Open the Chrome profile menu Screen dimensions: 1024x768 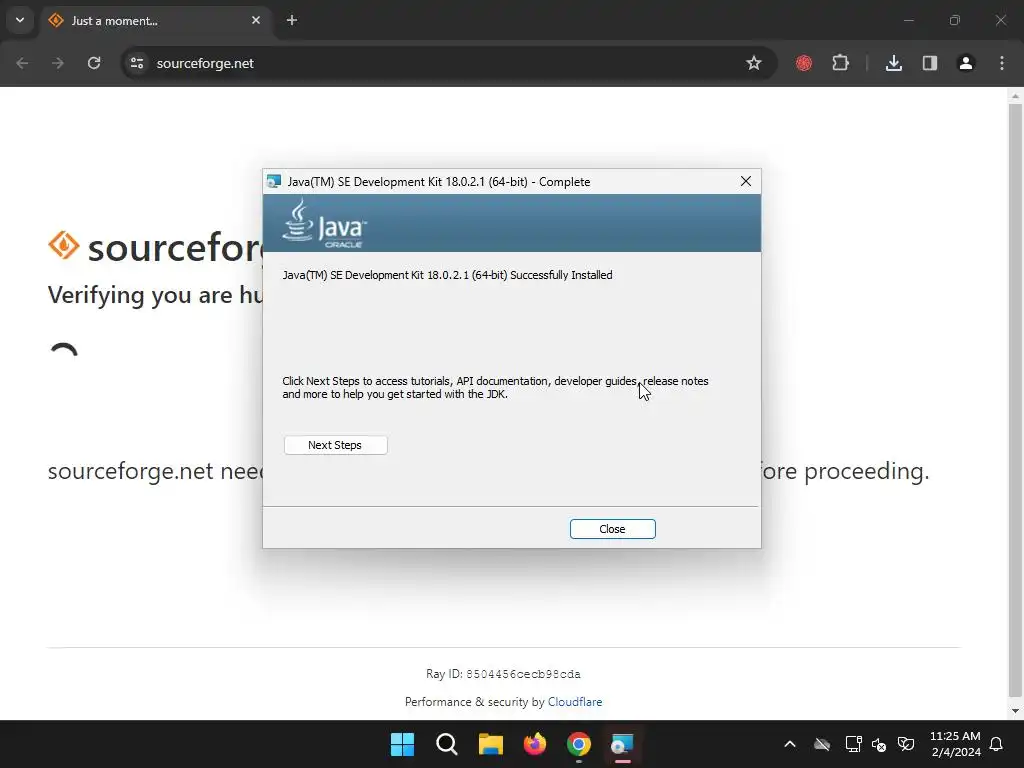(966, 63)
